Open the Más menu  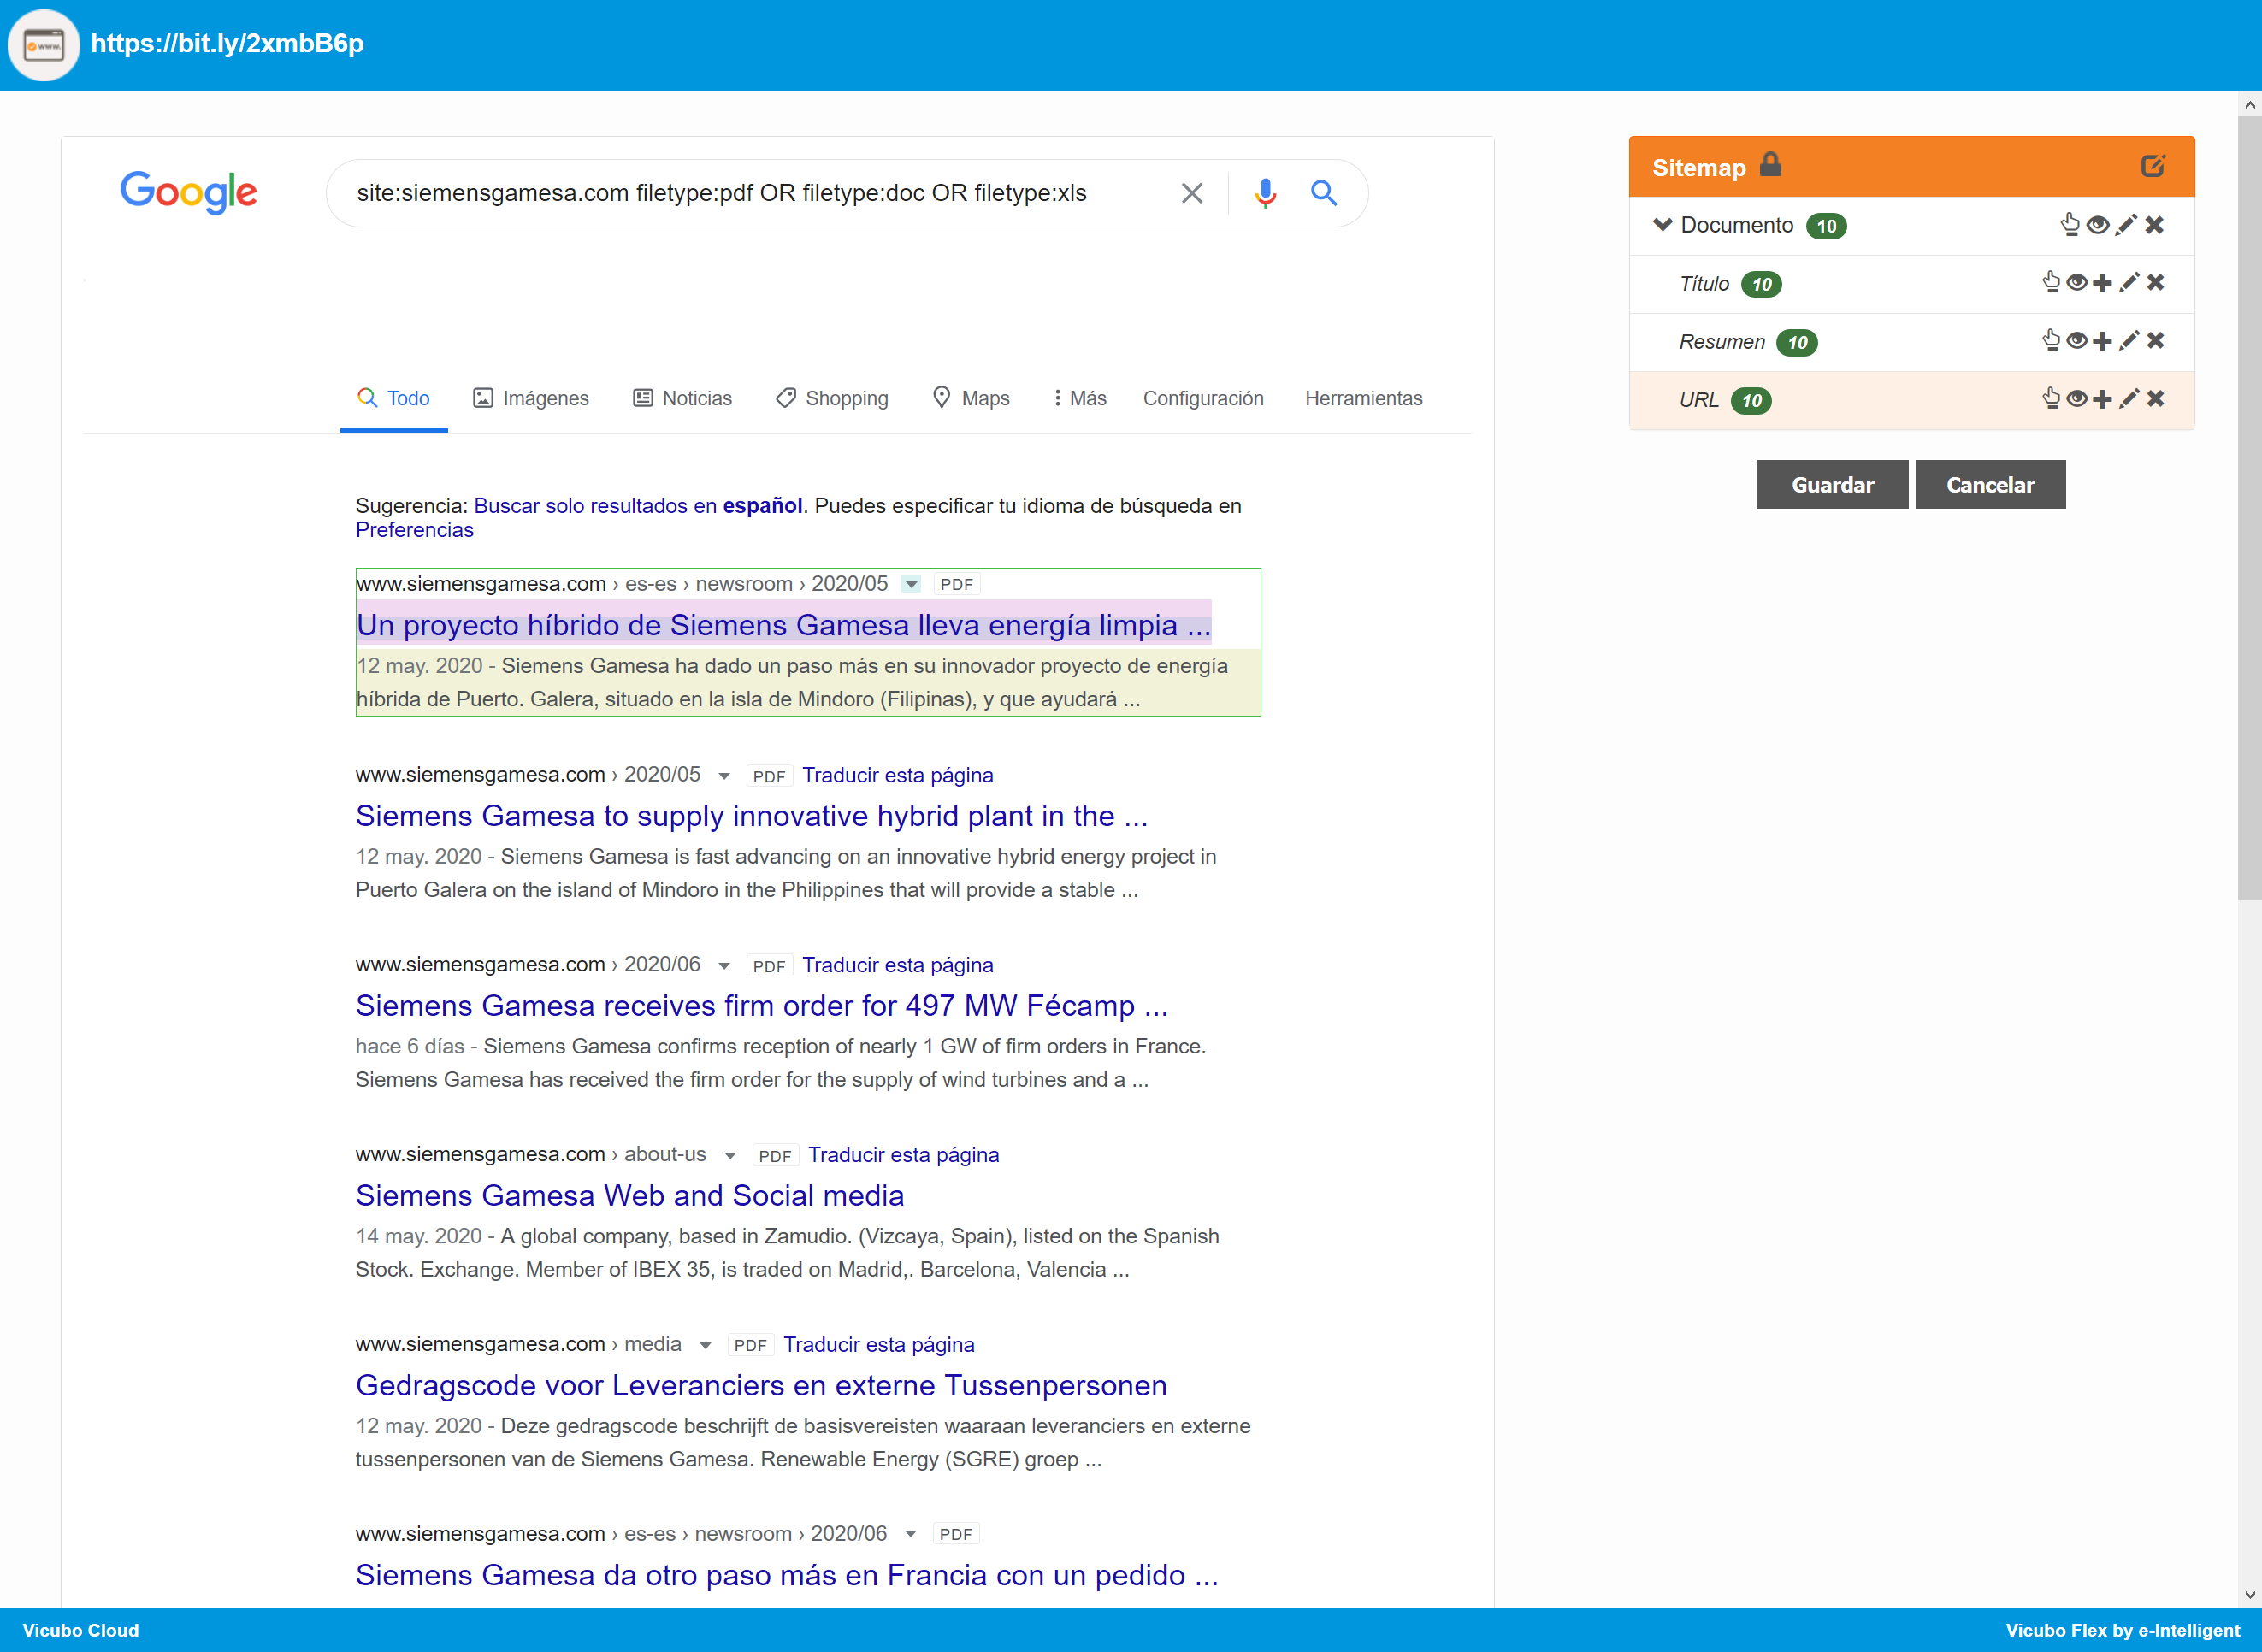1080,398
